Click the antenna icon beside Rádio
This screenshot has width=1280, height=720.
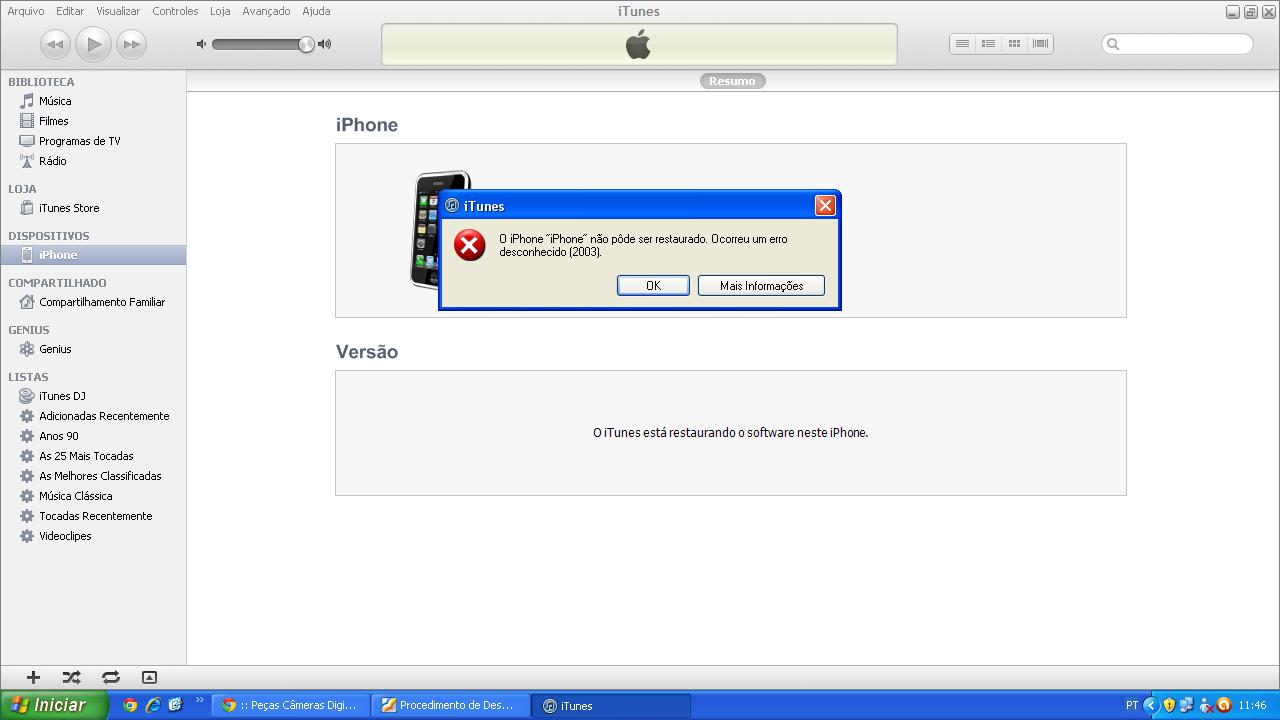click(27, 161)
